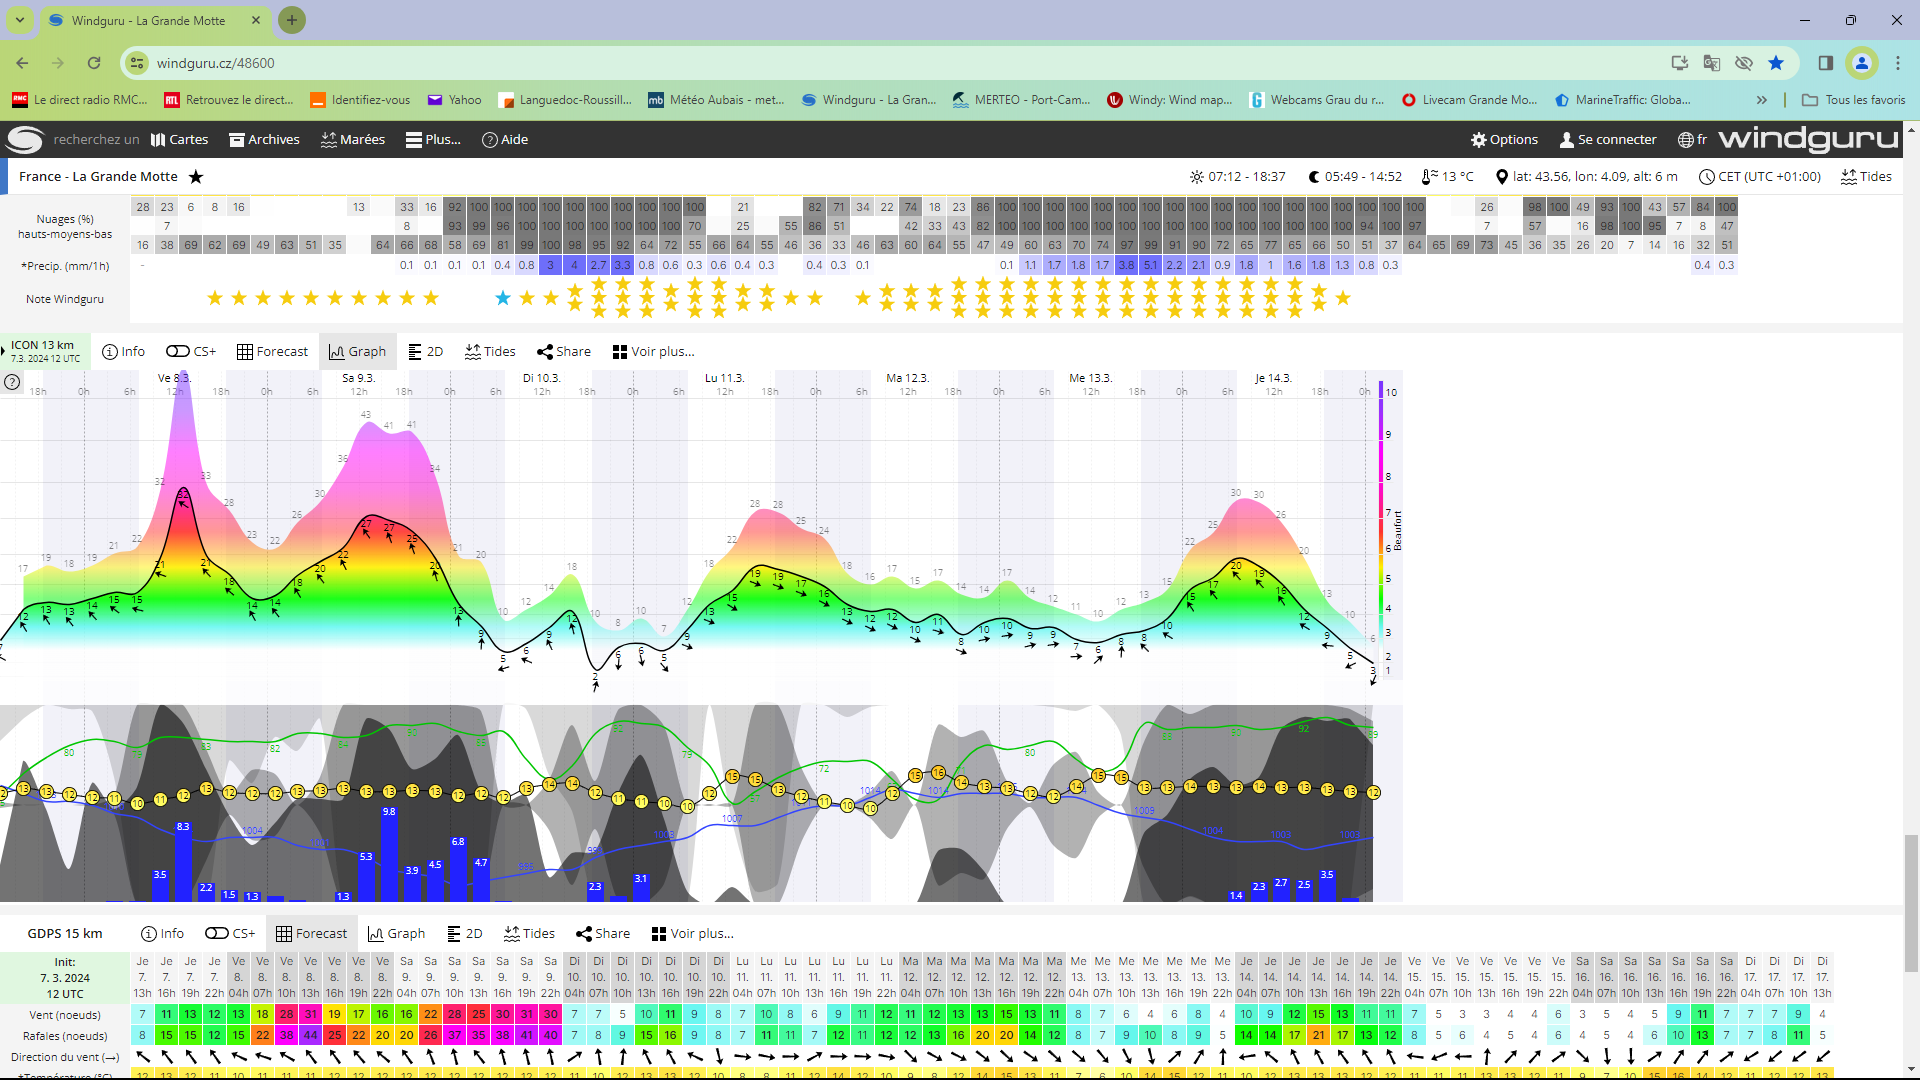Open the Cartes map menu
Image resolution: width=1920 pixels, height=1080 pixels.
[179, 139]
